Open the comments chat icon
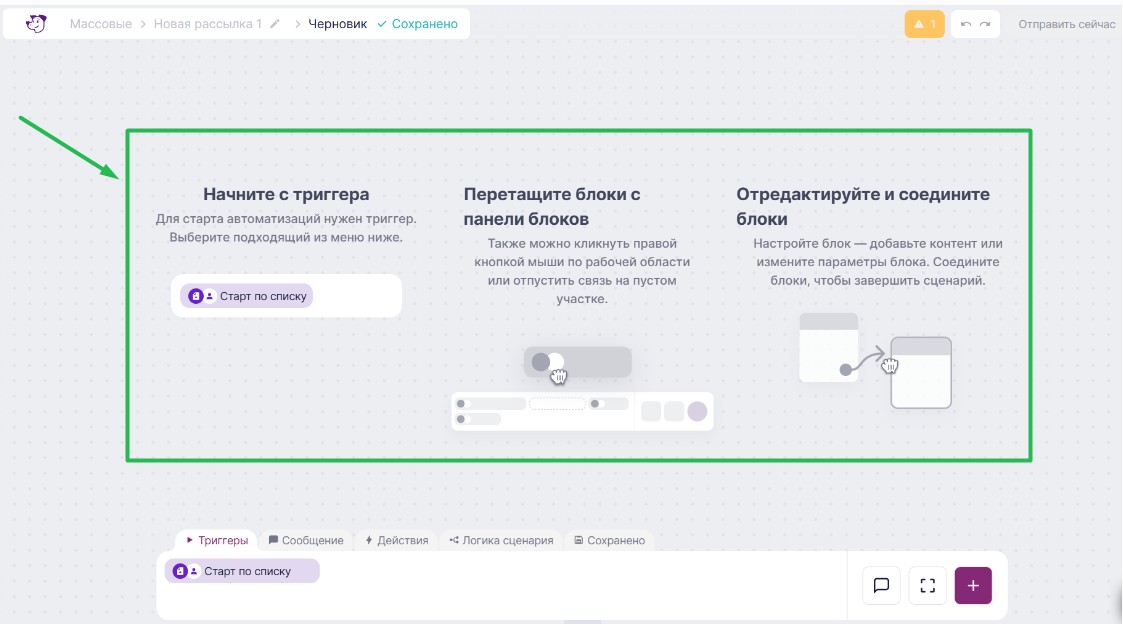Screen dimensions: 1123x624 [881, 585]
